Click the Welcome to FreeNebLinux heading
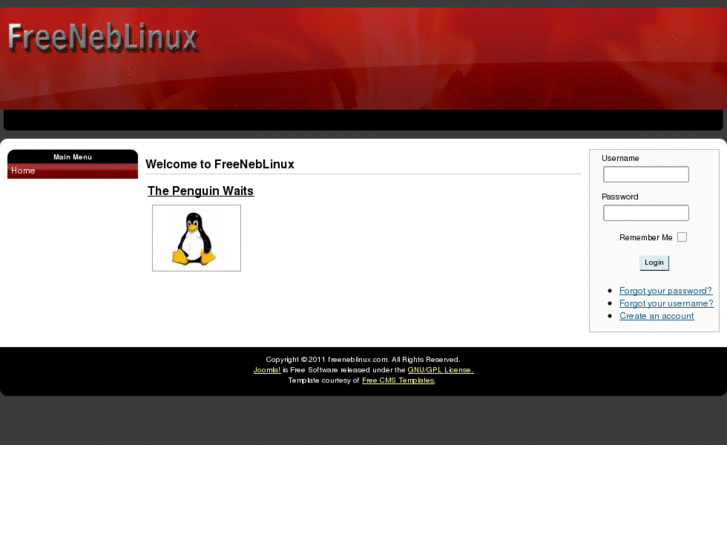Viewport: 727px width, 545px height. pyautogui.click(x=220, y=164)
